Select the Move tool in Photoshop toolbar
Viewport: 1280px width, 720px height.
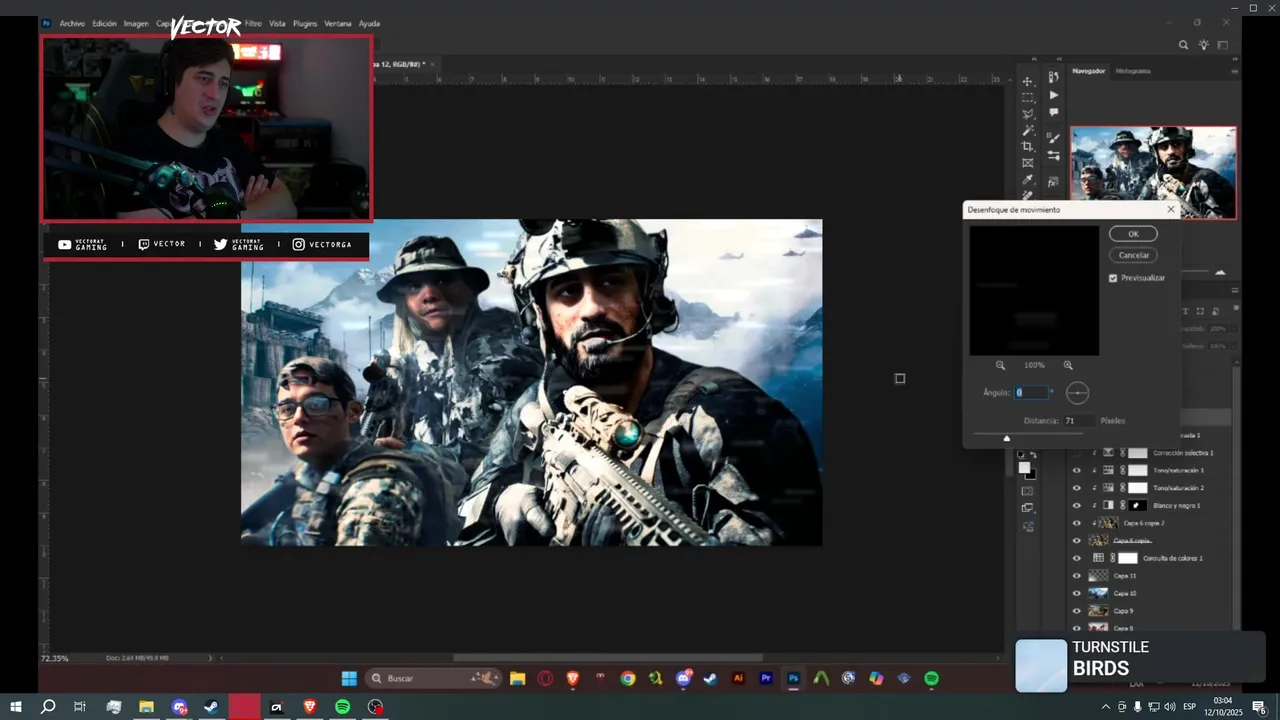(x=1027, y=81)
